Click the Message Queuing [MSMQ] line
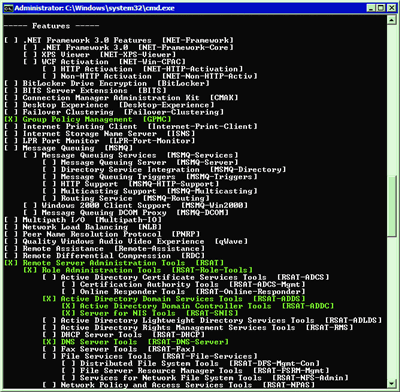400x392 pixels. coord(69,148)
